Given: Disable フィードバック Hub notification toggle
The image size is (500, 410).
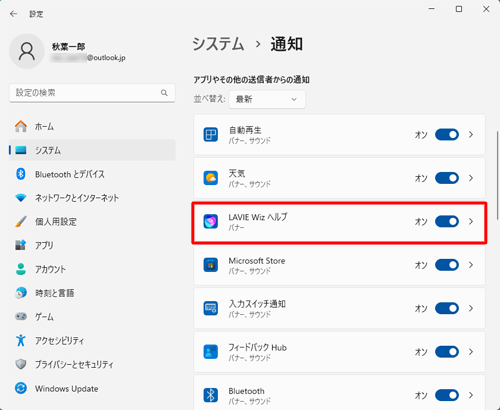Looking at the screenshot, I should coord(447,352).
